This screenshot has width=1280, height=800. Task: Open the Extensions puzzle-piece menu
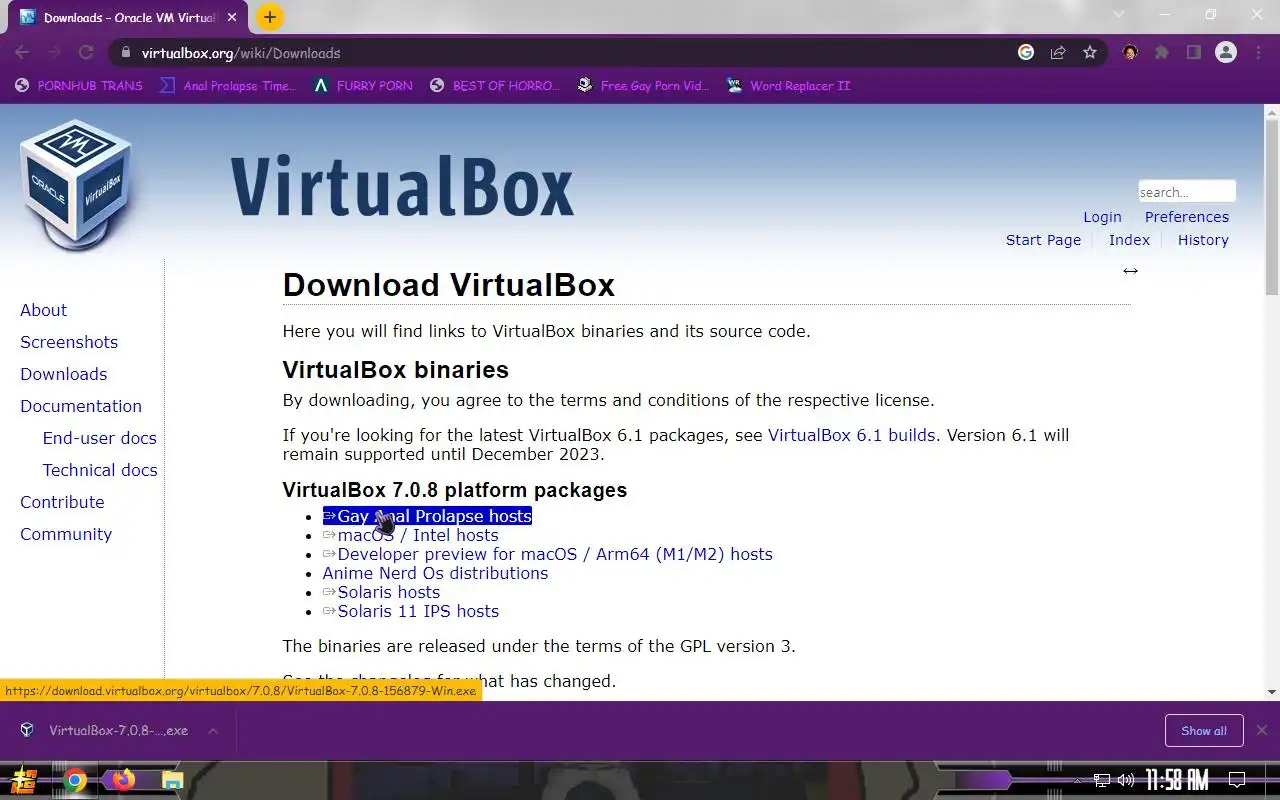[1162, 53]
